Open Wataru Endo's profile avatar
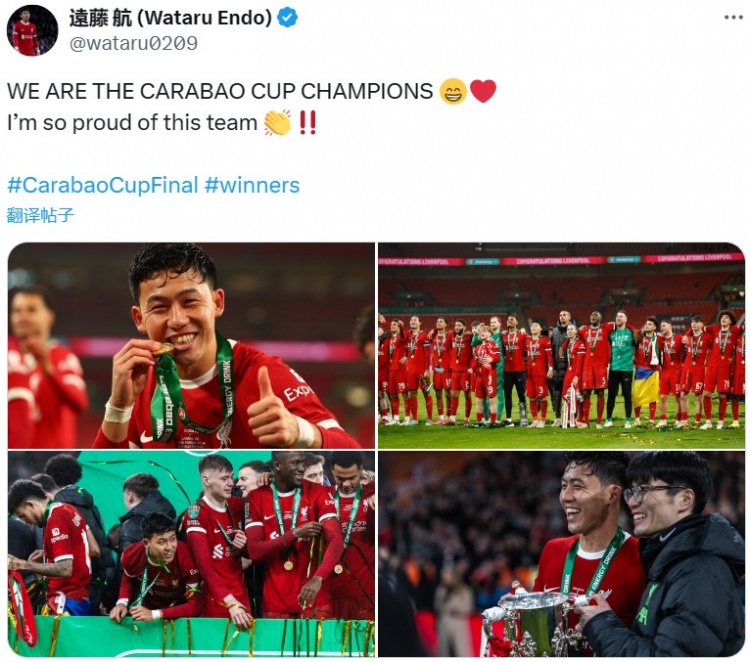 (32, 31)
